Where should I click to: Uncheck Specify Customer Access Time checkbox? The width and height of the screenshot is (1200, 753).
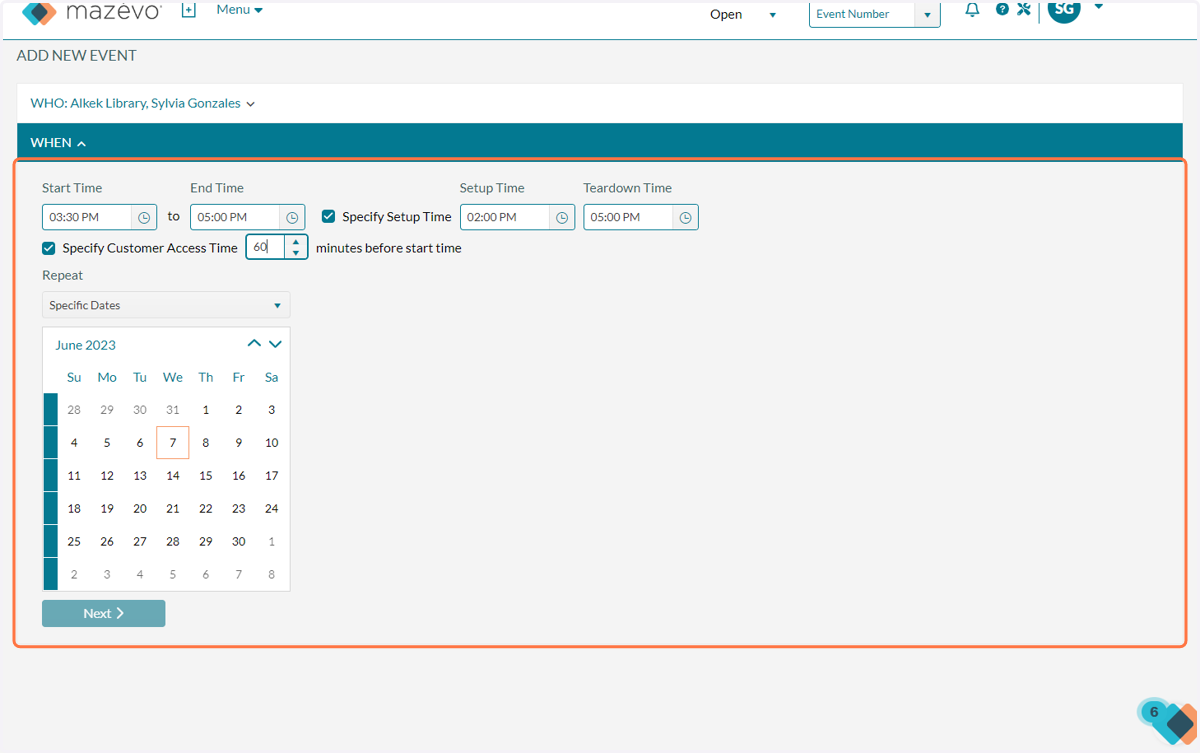click(x=48, y=248)
